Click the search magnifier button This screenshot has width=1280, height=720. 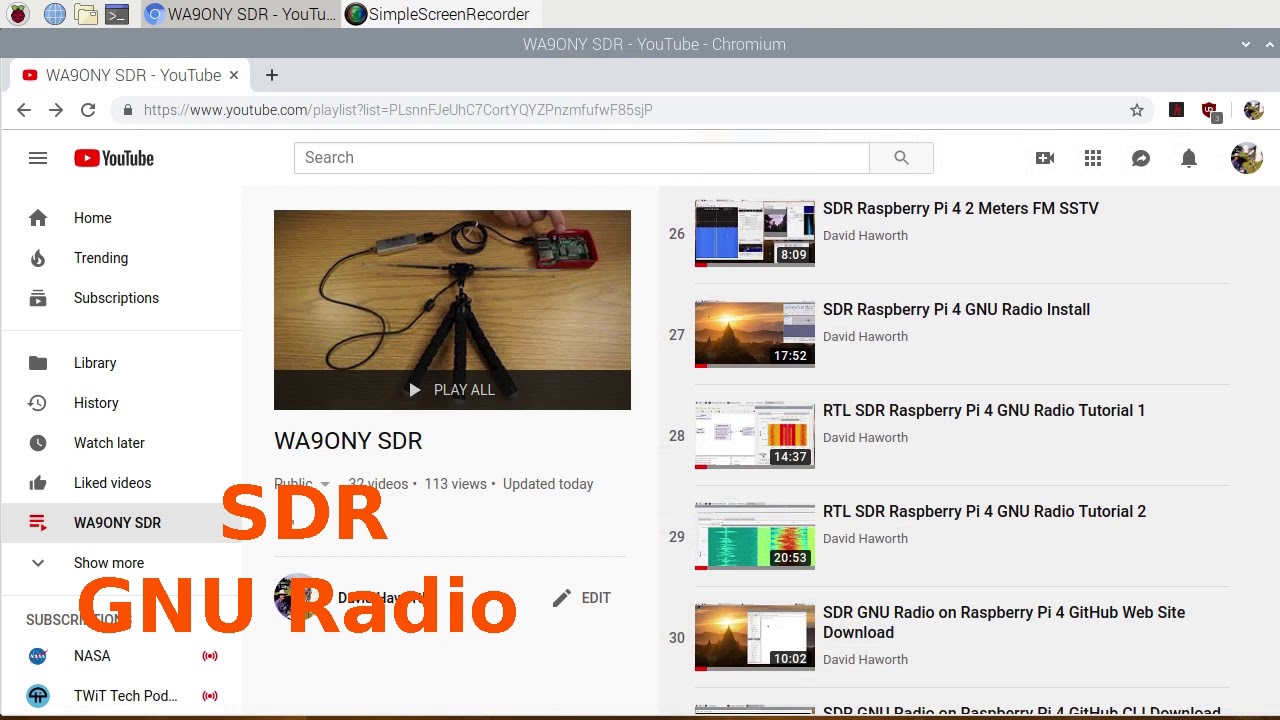click(x=901, y=158)
